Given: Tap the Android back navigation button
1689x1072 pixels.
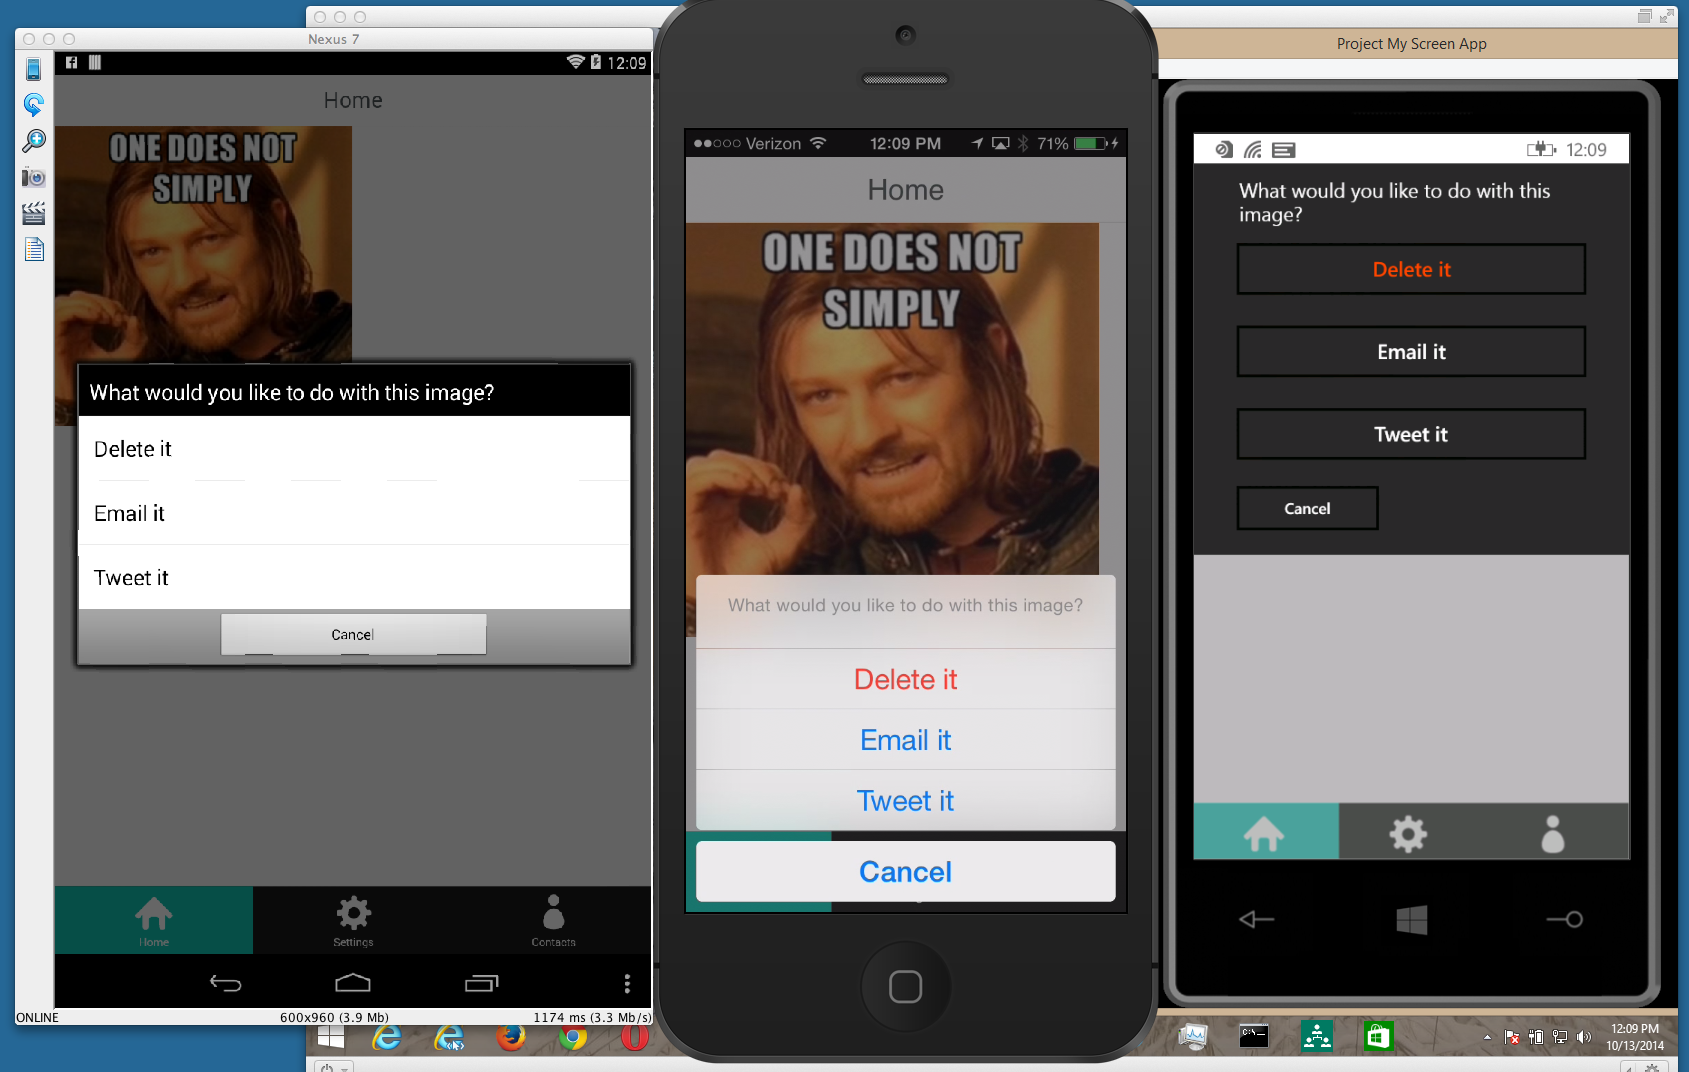Looking at the screenshot, I should point(226,983).
